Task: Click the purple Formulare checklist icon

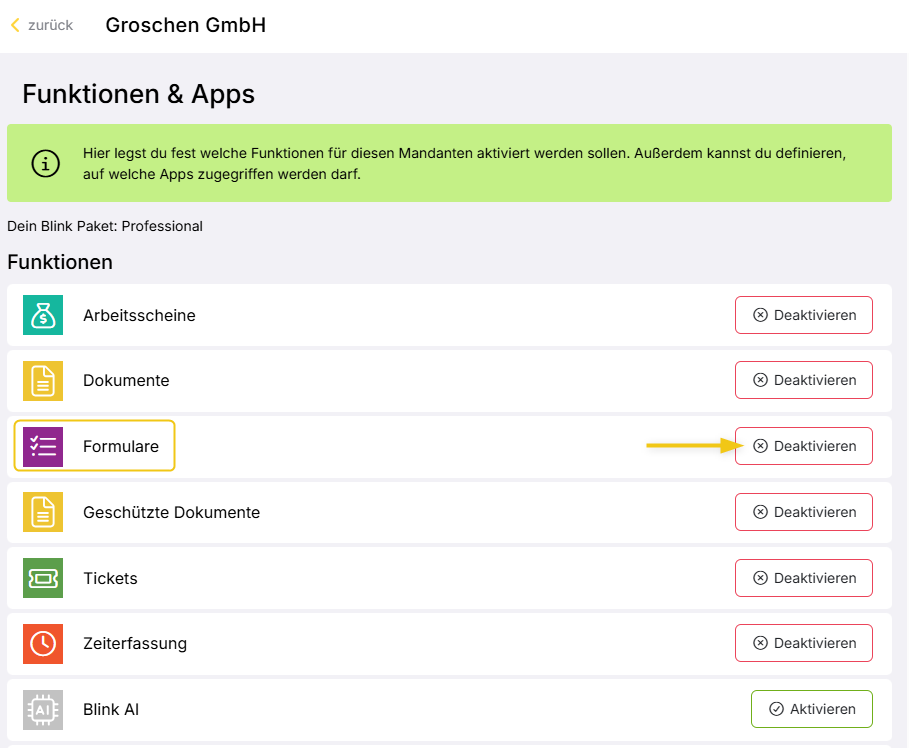Action: pyautogui.click(x=43, y=446)
